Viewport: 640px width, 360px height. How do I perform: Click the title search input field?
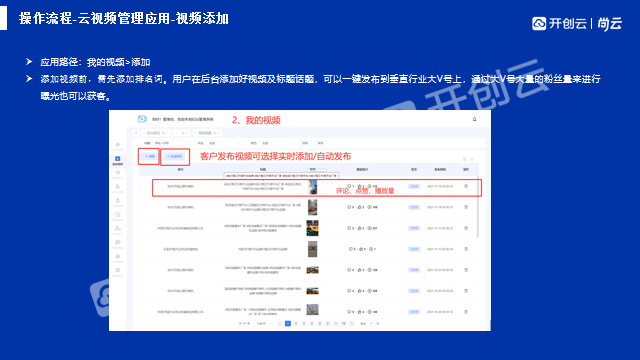171,143
